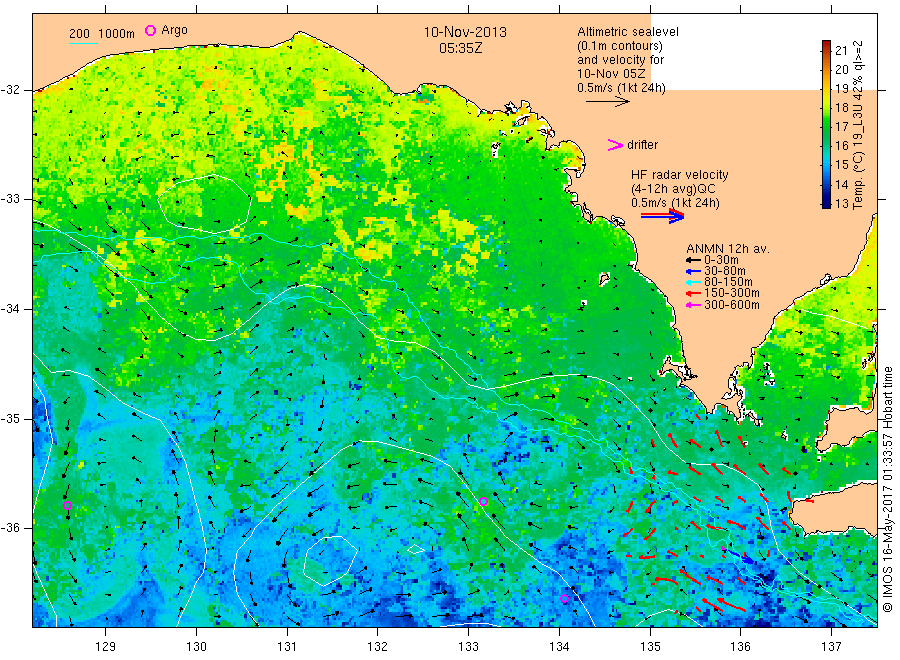The image size is (900, 660).
Task: Click the black 0-30m ANMN arrow
Action: tap(693, 260)
